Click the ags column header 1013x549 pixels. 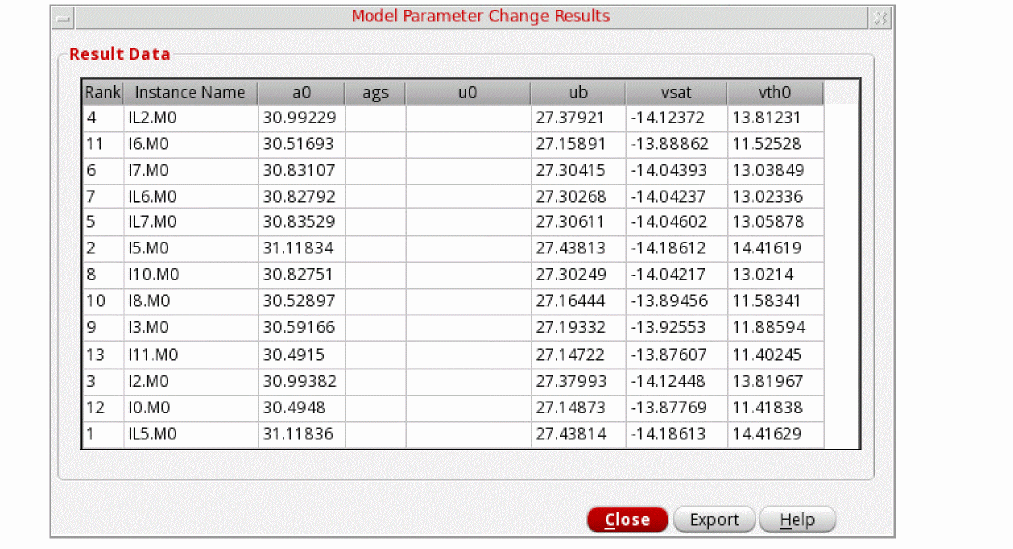pos(375,92)
